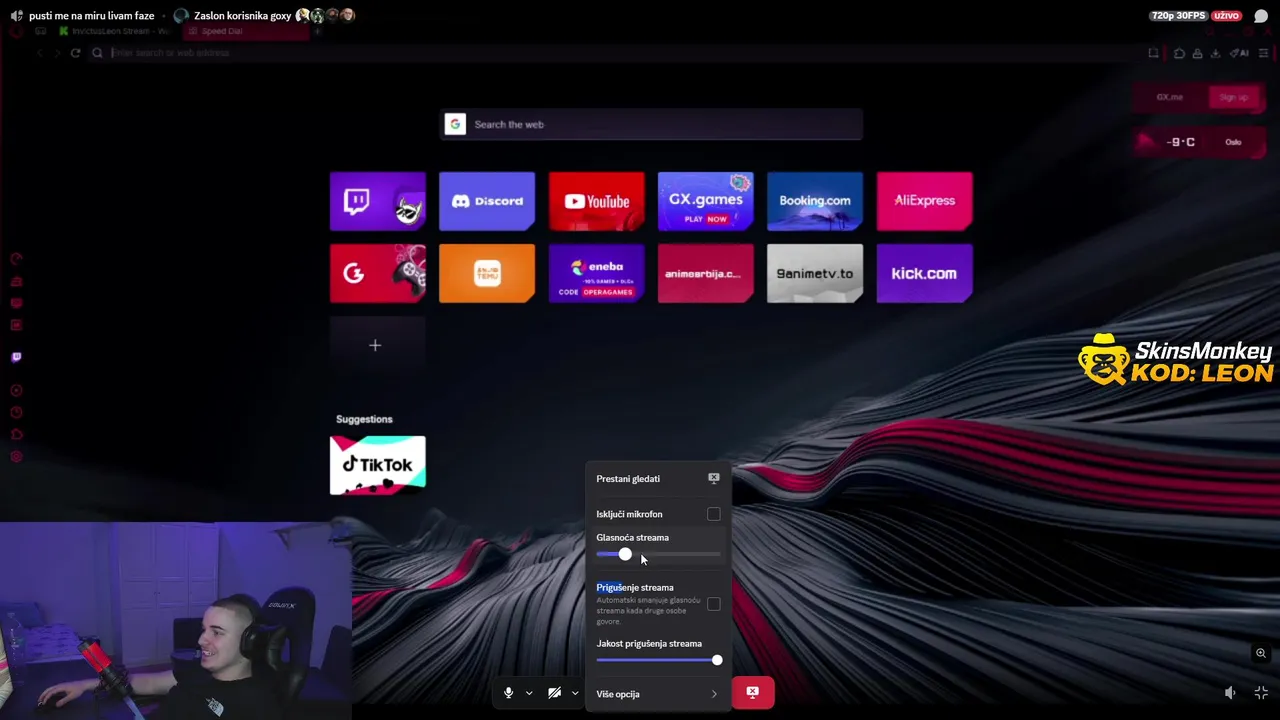Open the orange Temu speed dial tile
Screen dimensions: 1280x720
487,273
